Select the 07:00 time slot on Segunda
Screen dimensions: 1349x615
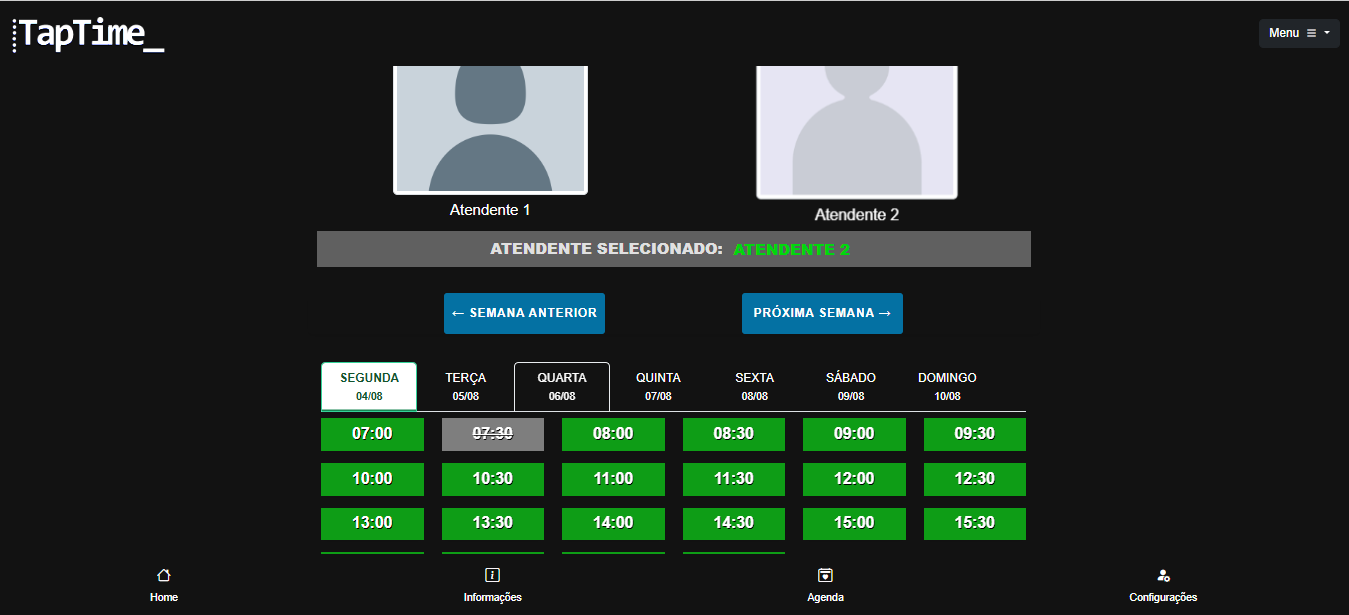click(x=372, y=433)
